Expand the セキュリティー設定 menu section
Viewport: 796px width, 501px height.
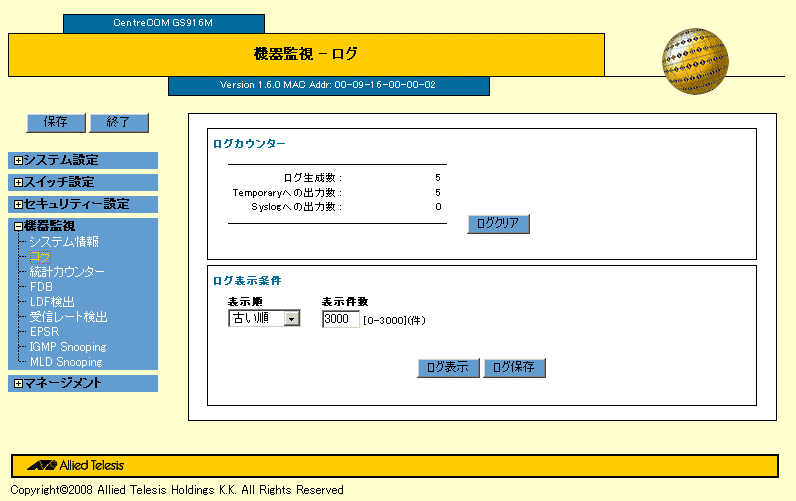point(19,204)
